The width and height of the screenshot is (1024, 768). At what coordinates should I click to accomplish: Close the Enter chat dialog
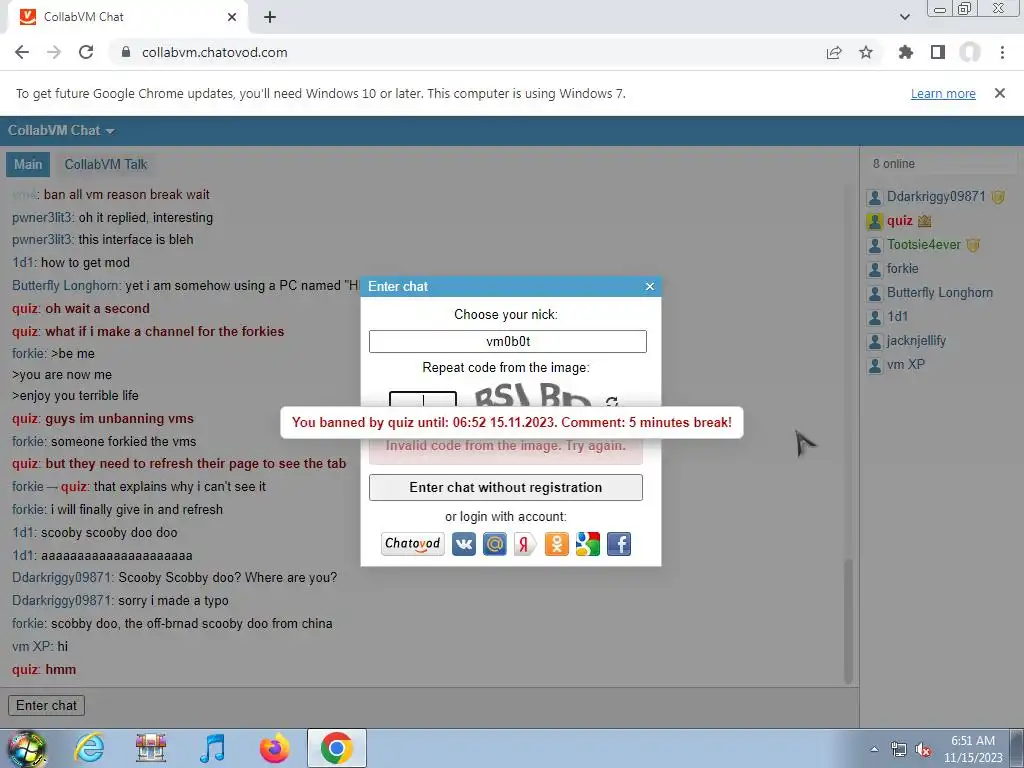(x=649, y=286)
